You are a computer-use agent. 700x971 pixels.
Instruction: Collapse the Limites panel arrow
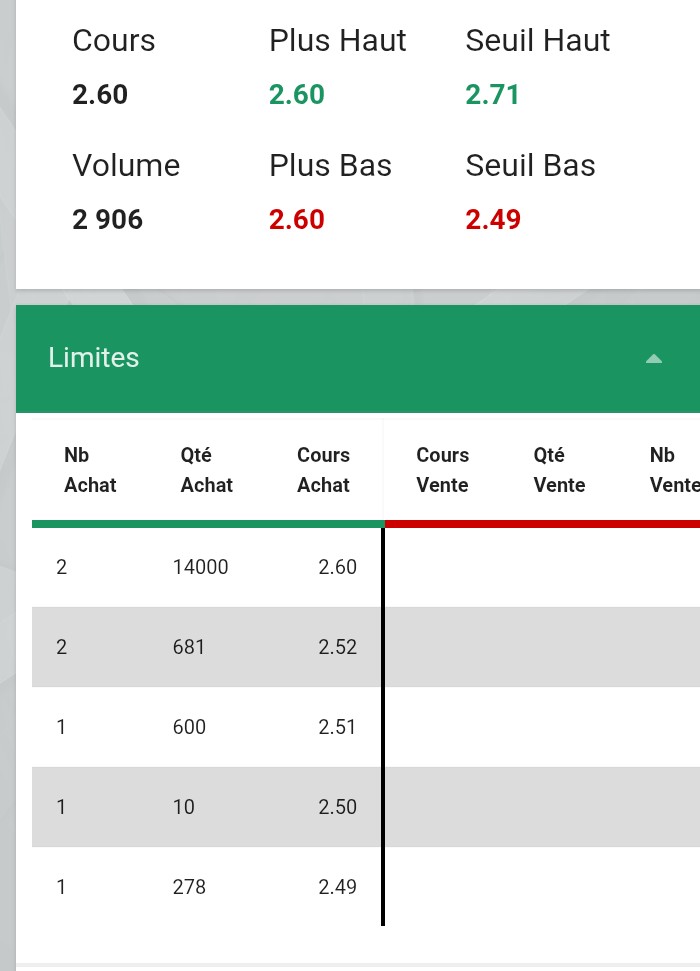pyautogui.click(x=654, y=359)
